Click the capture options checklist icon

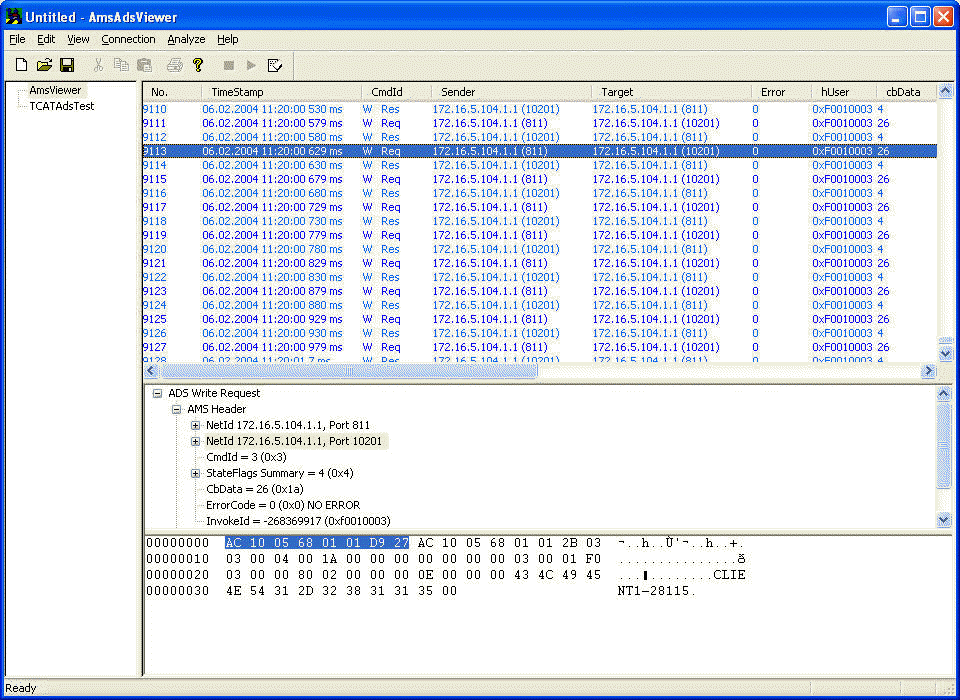274,65
